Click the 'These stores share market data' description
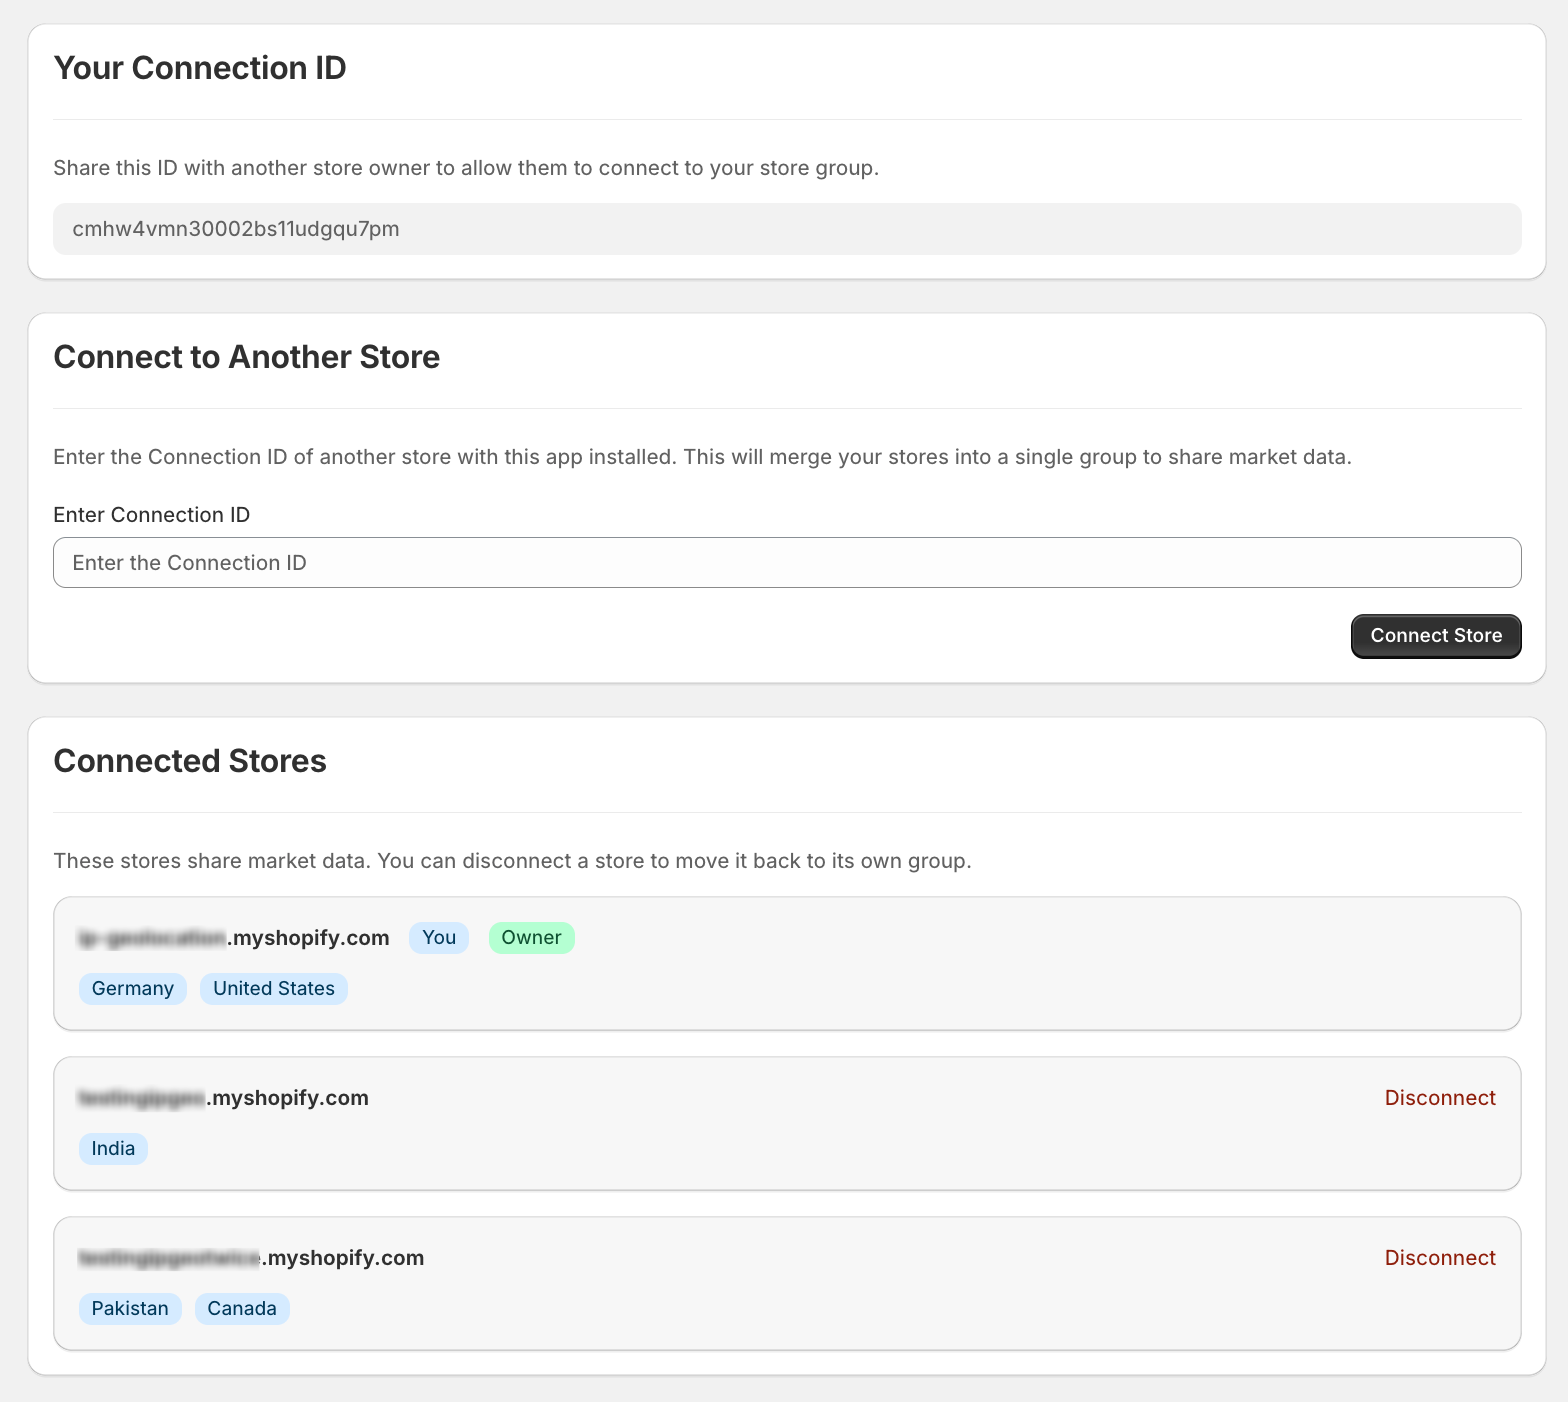 (x=512, y=861)
